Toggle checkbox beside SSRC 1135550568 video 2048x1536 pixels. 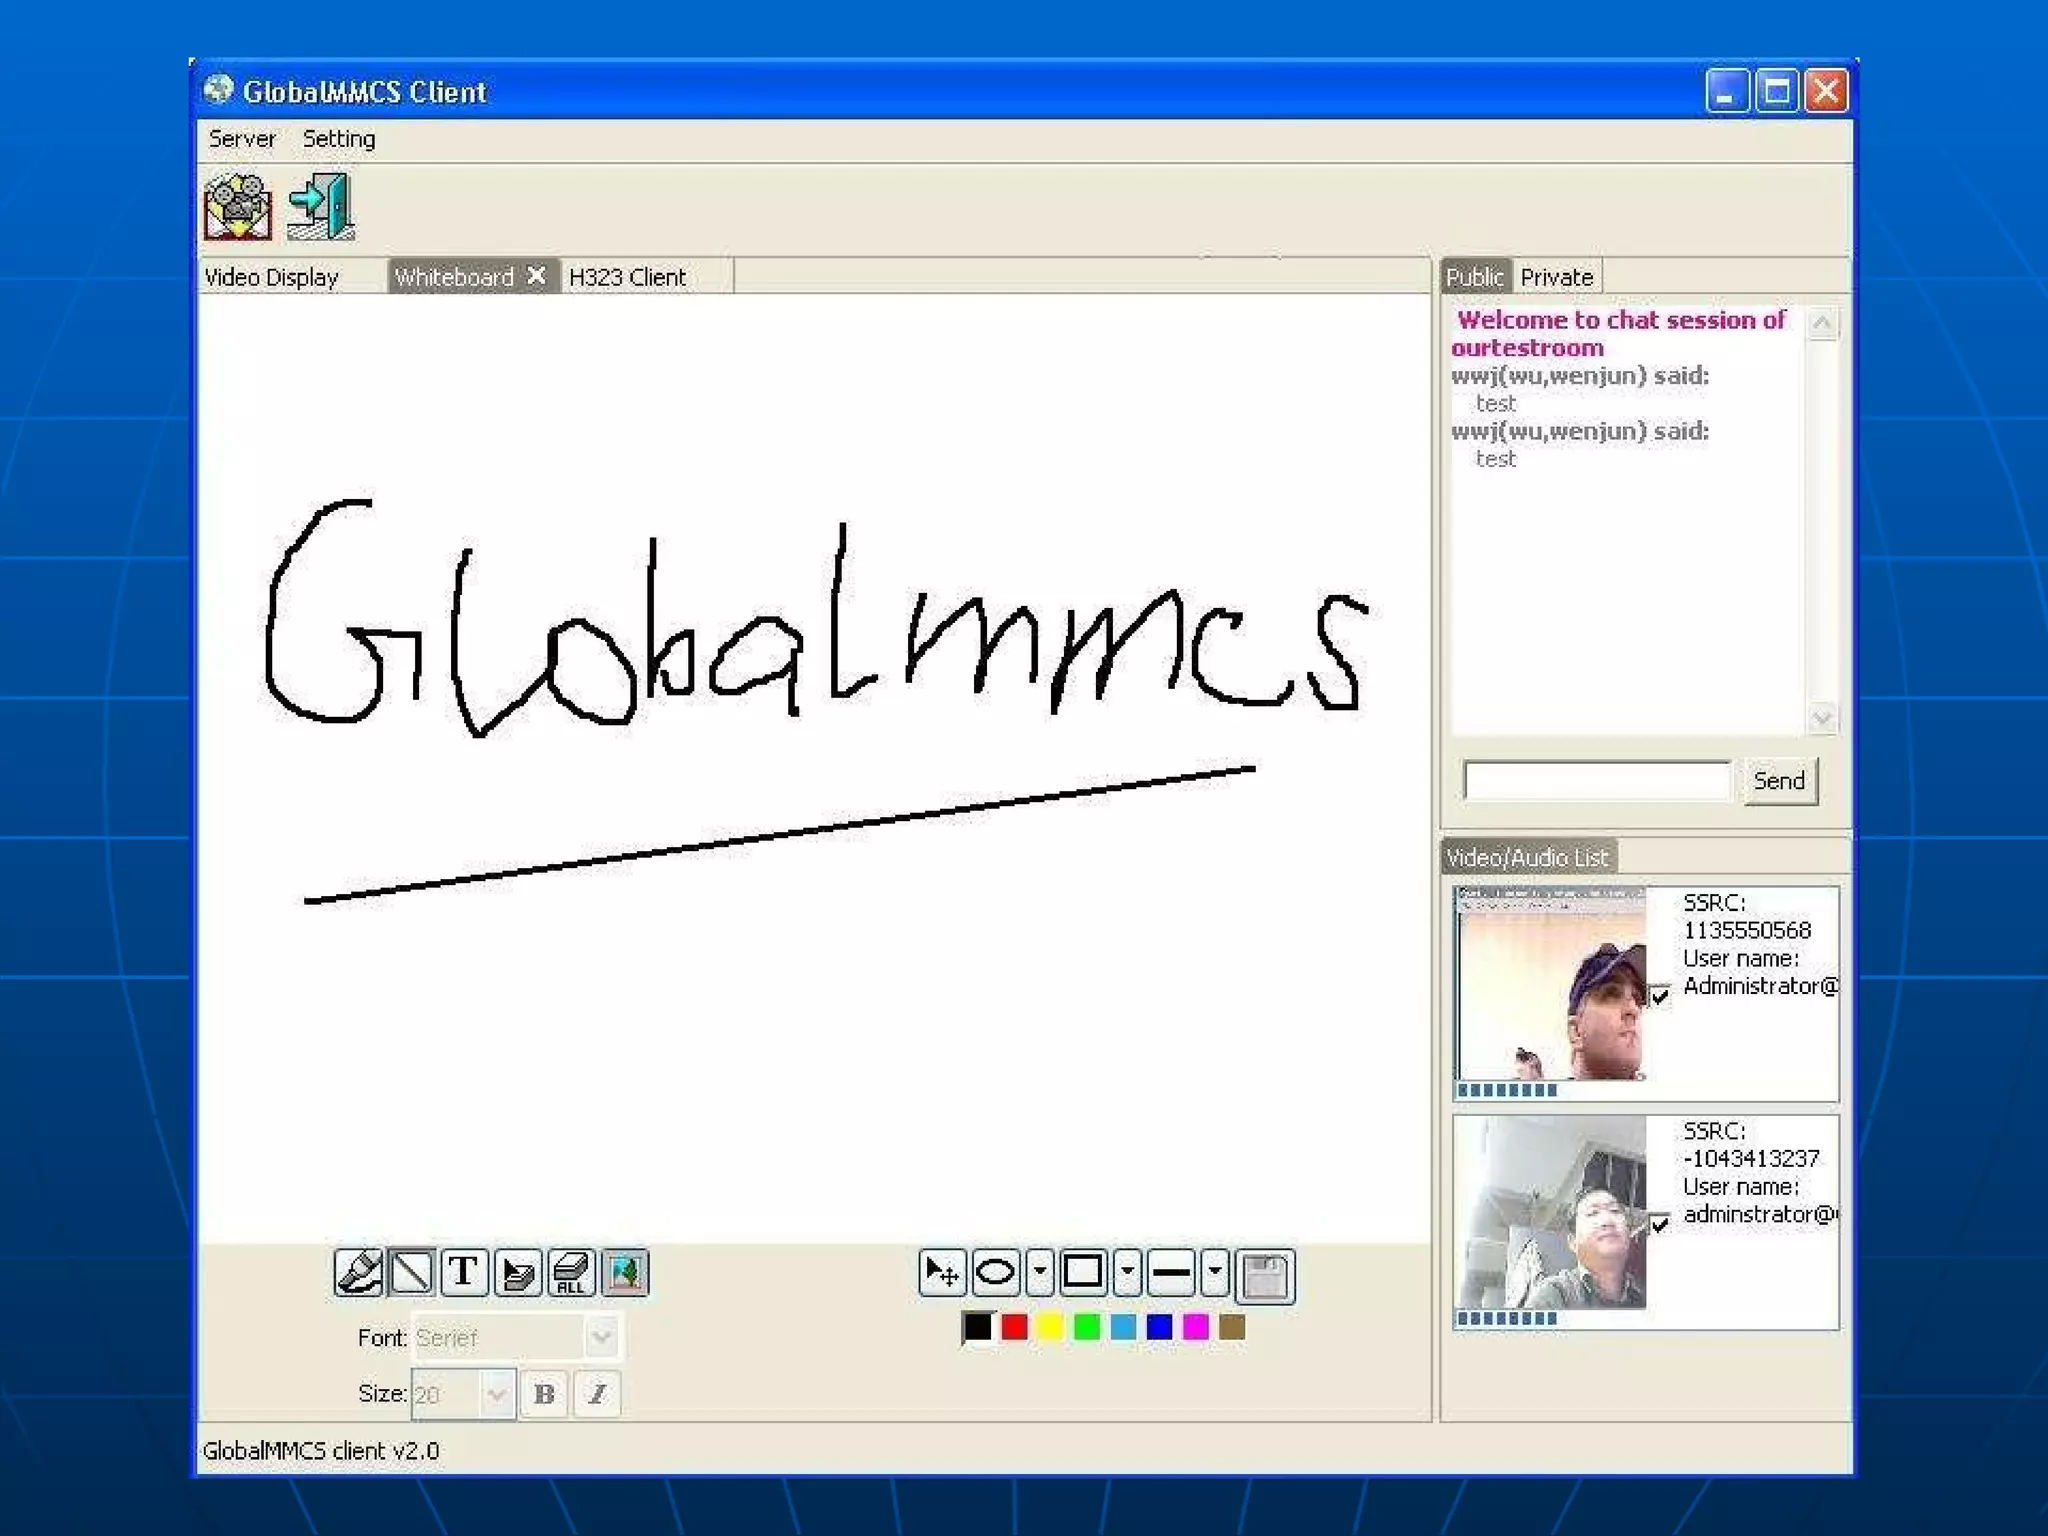(x=1660, y=995)
